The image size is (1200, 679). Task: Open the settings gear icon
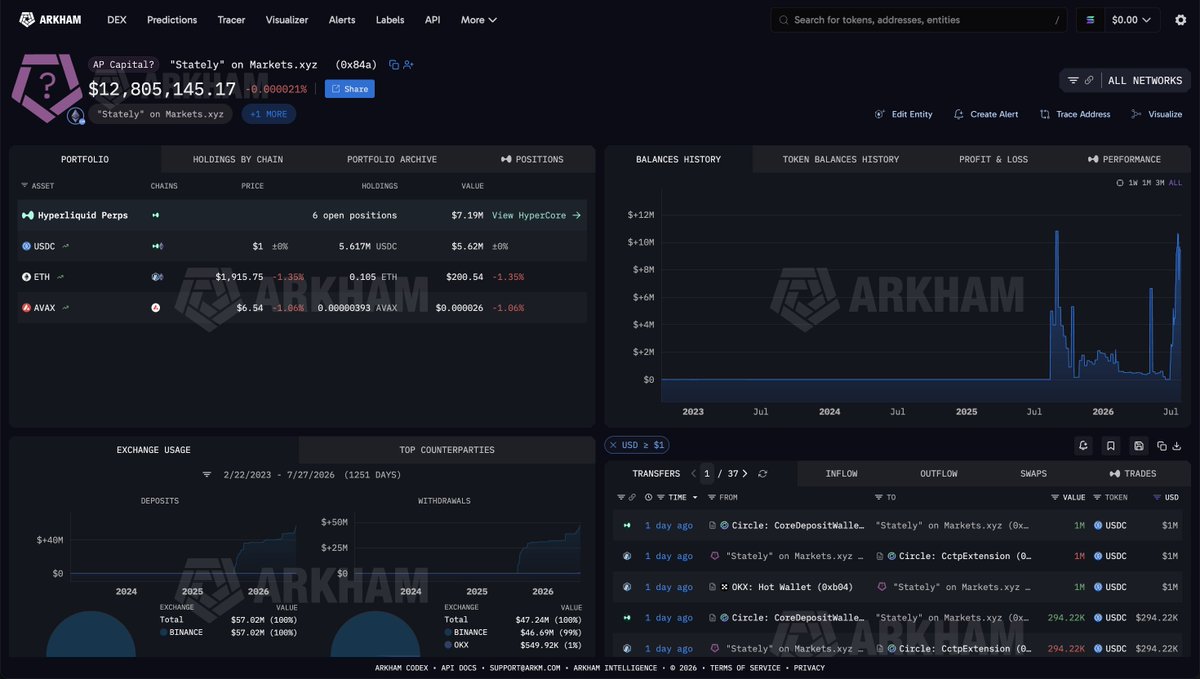[x=1180, y=20]
